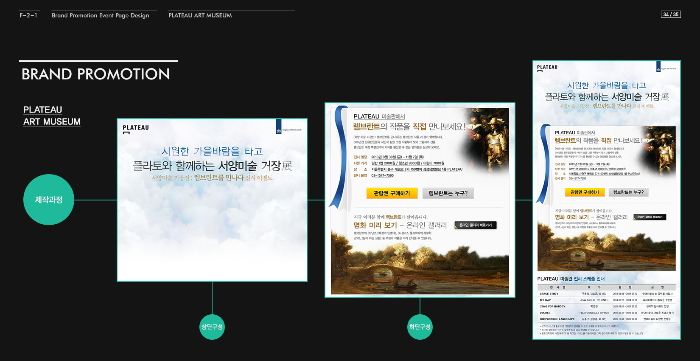Click 명화 미리 보기 heading in right mockup
This screenshot has width=700, height=361.
[x=591, y=217]
